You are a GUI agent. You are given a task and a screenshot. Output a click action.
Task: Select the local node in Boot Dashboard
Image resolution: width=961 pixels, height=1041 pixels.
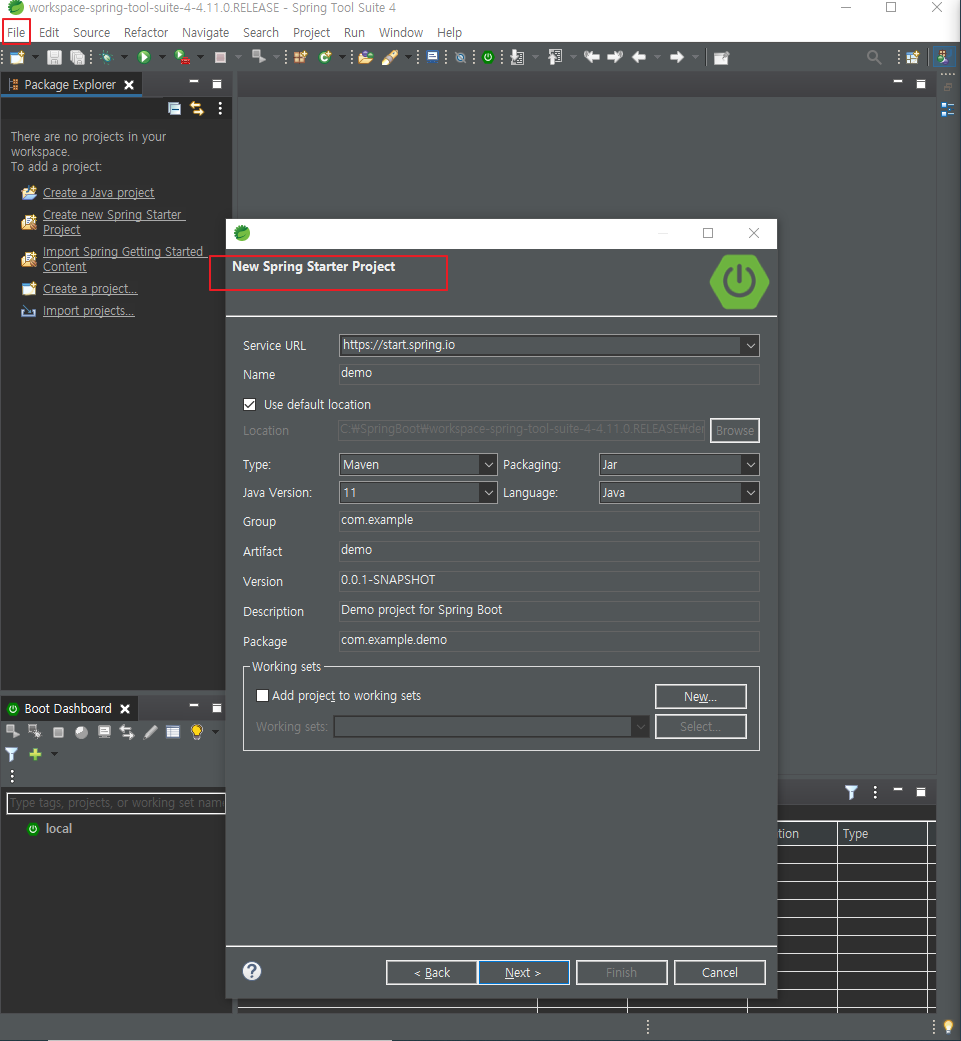coord(58,829)
